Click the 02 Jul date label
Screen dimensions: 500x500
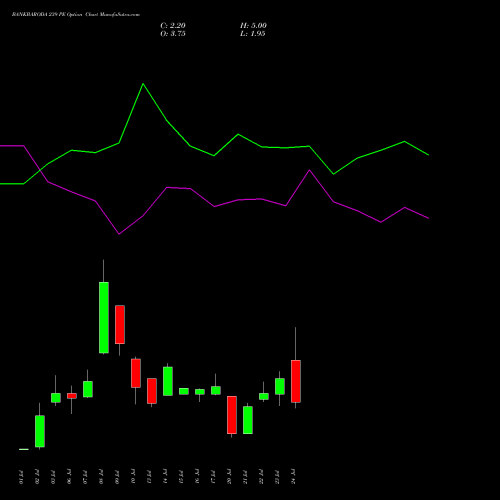tap(37, 477)
